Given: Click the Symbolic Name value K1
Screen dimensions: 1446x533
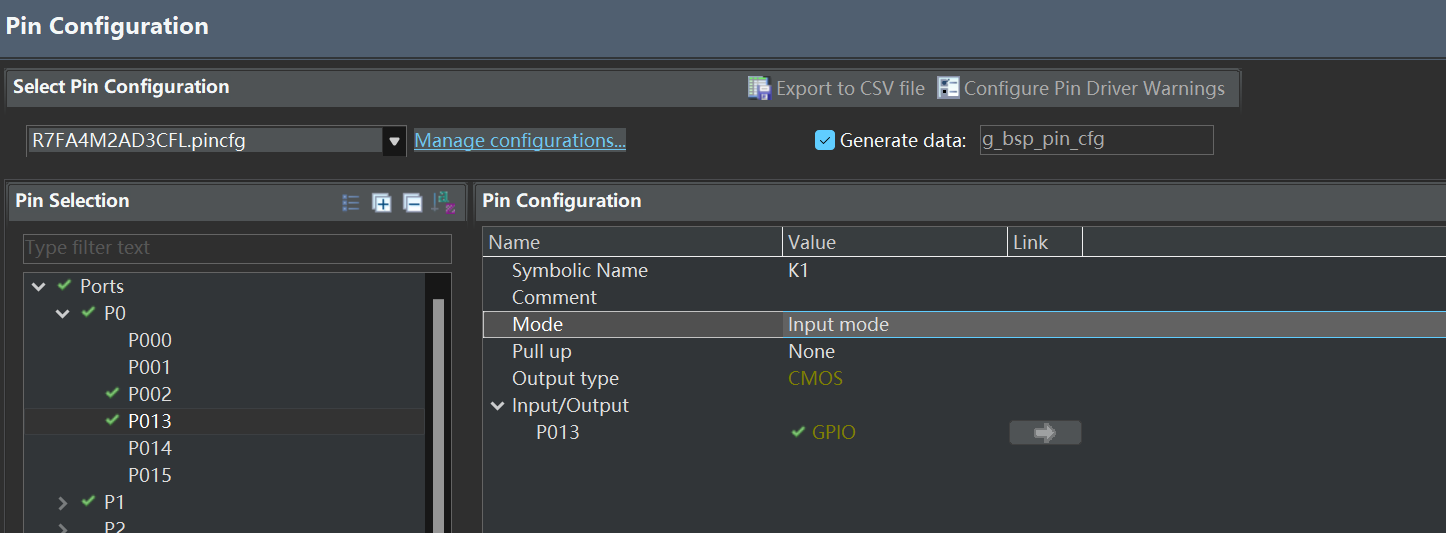Looking at the screenshot, I should tap(798, 270).
